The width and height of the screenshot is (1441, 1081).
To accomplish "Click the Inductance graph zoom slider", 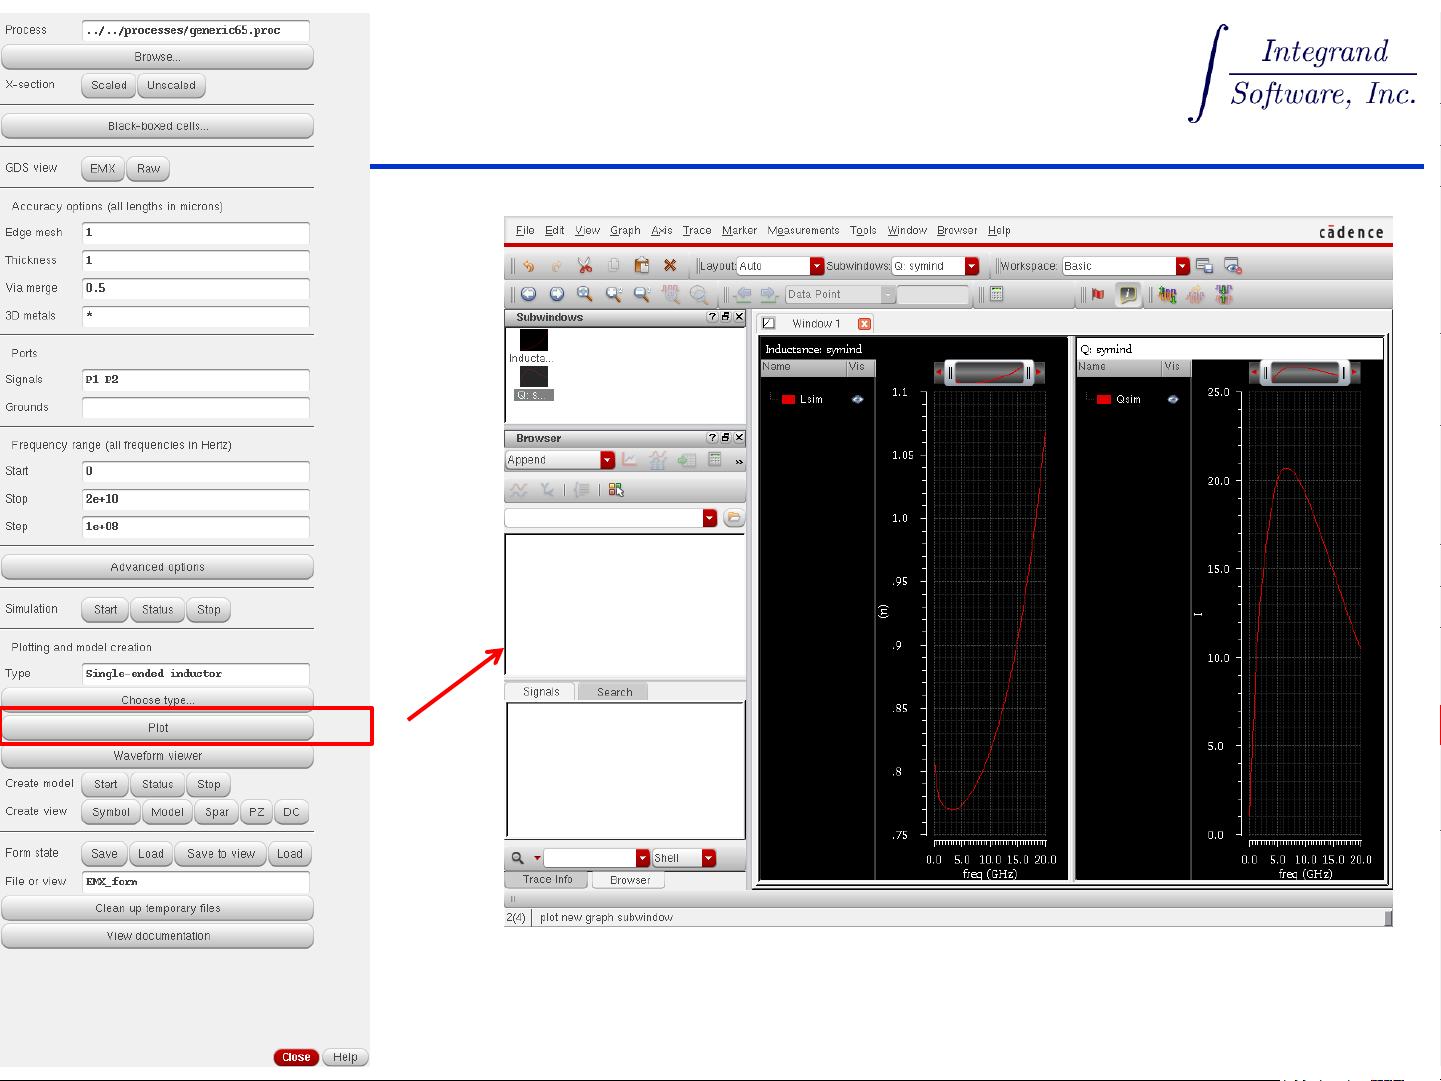I will (989, 373).
